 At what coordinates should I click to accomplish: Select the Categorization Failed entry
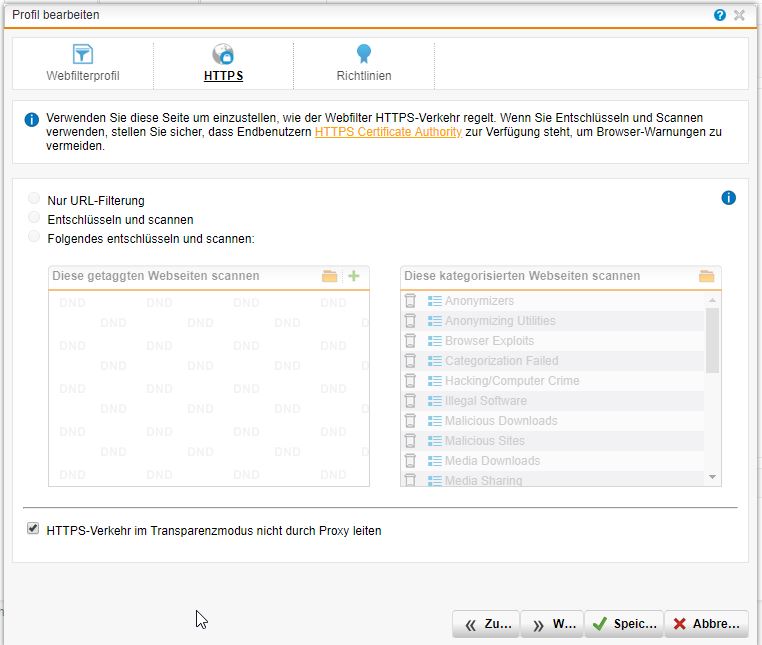(502, 361)
